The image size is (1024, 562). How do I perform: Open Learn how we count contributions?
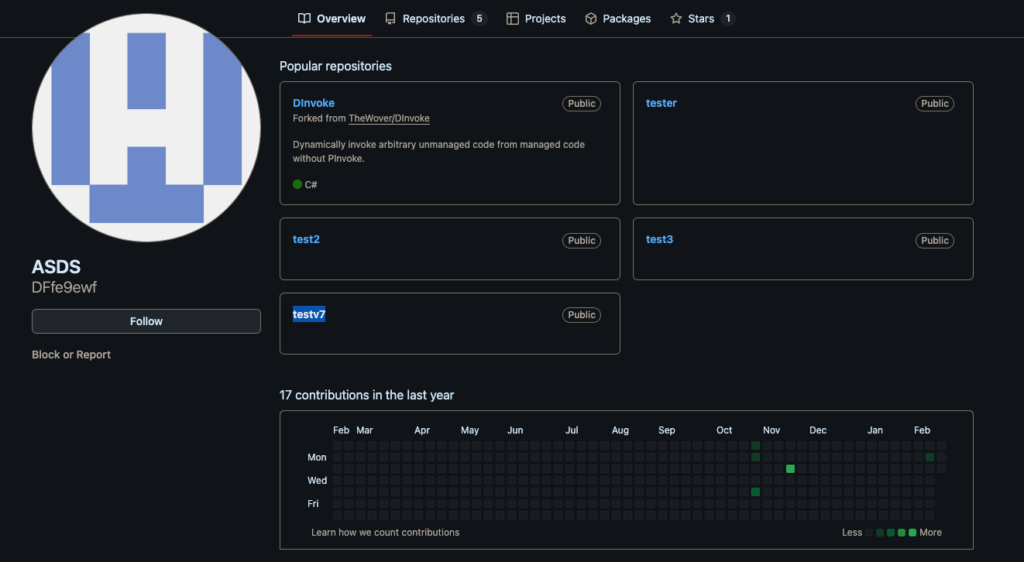click(385, 533)
